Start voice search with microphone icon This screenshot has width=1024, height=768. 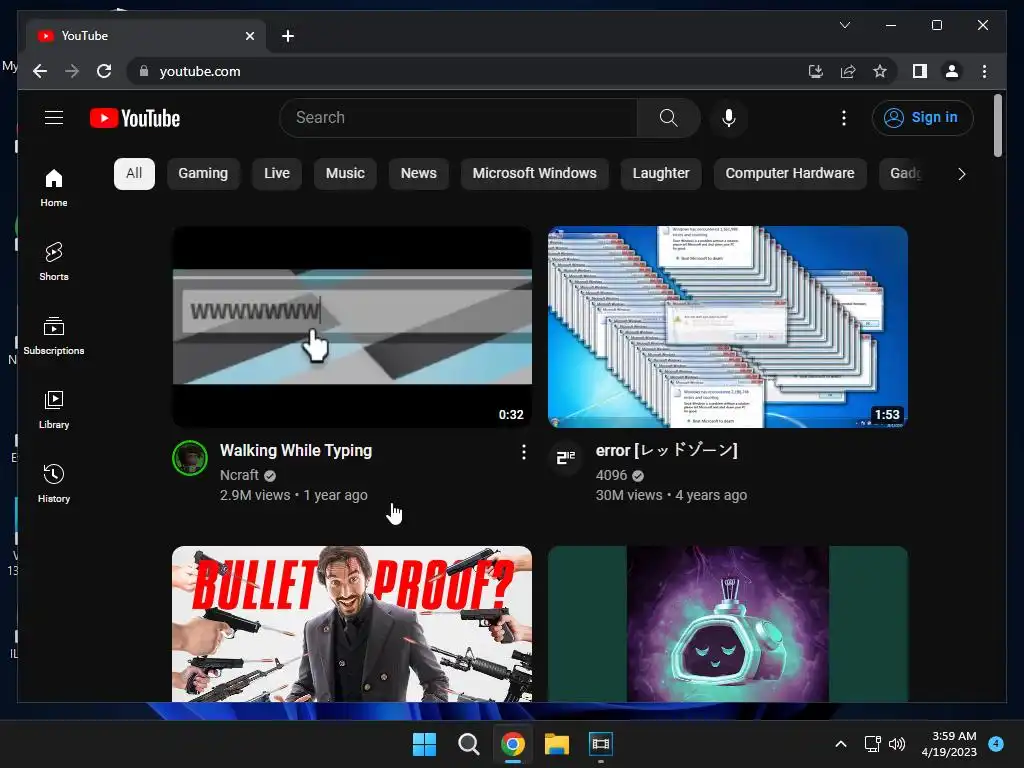tap(729, 118)
